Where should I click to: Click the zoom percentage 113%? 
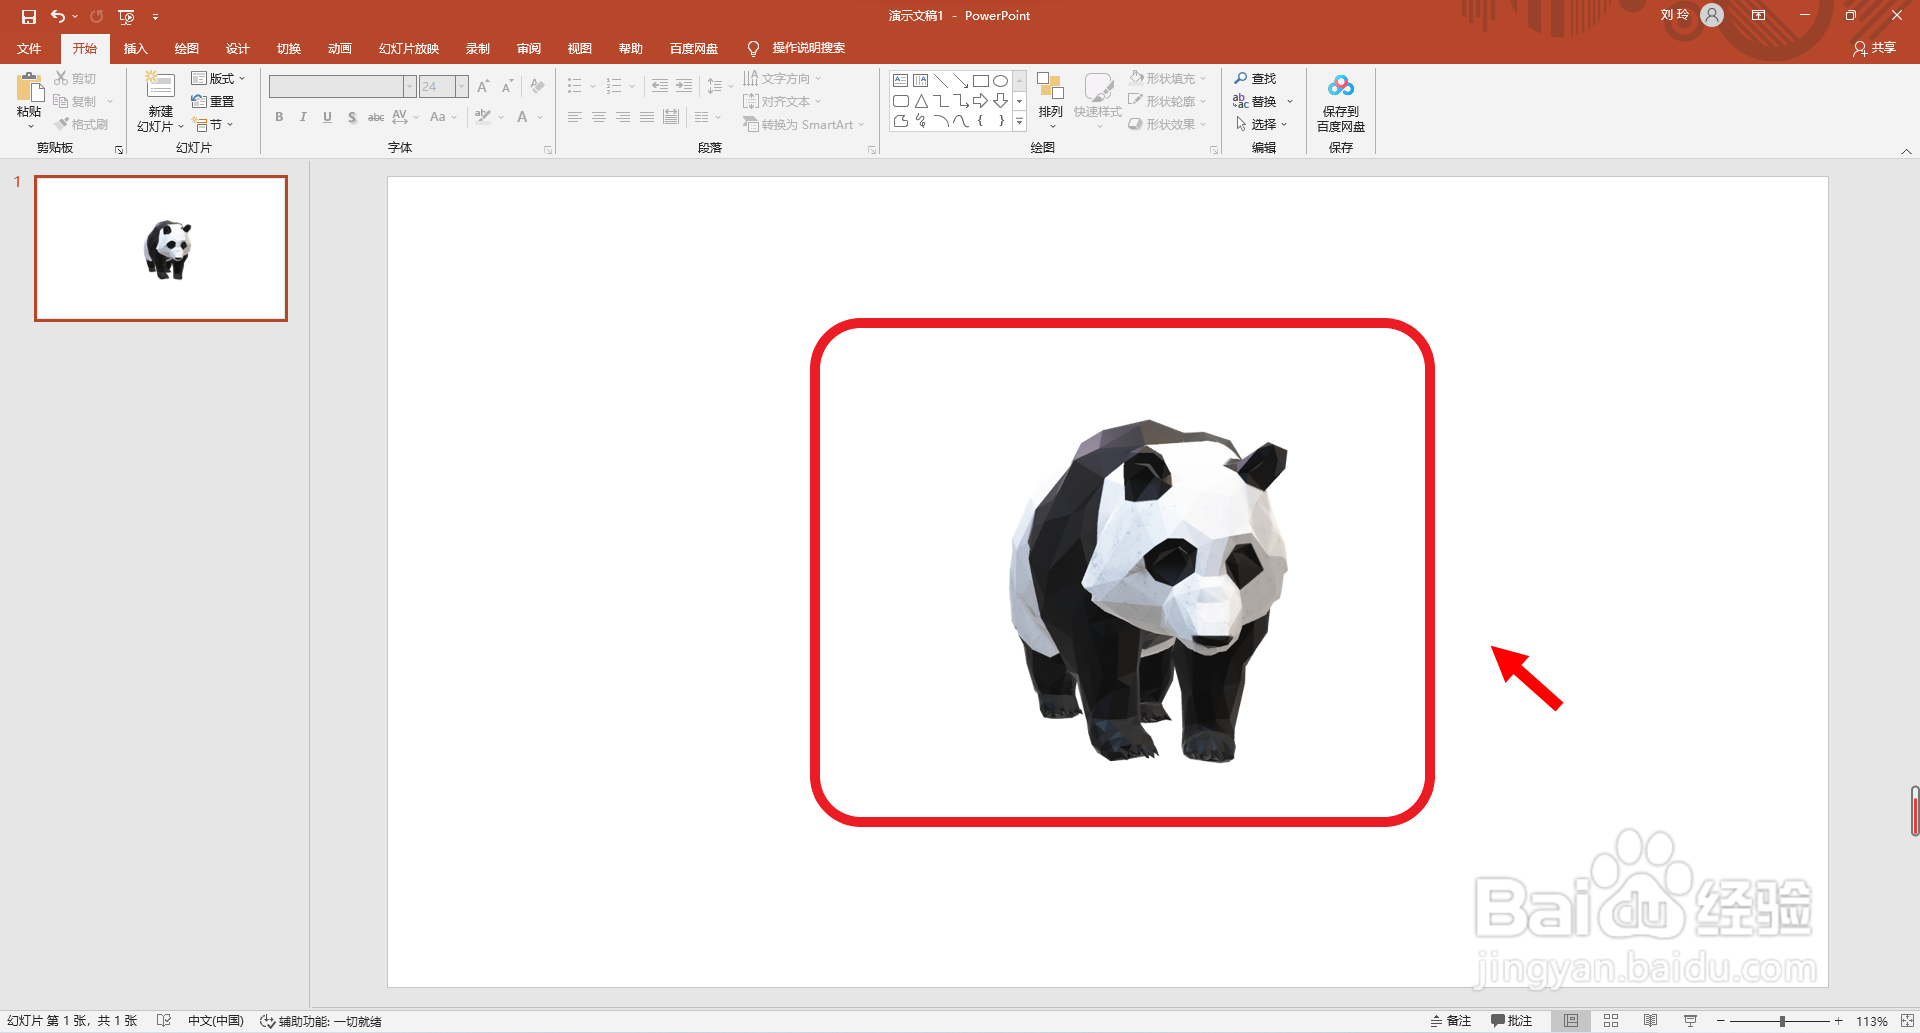click(1872, 1021)
